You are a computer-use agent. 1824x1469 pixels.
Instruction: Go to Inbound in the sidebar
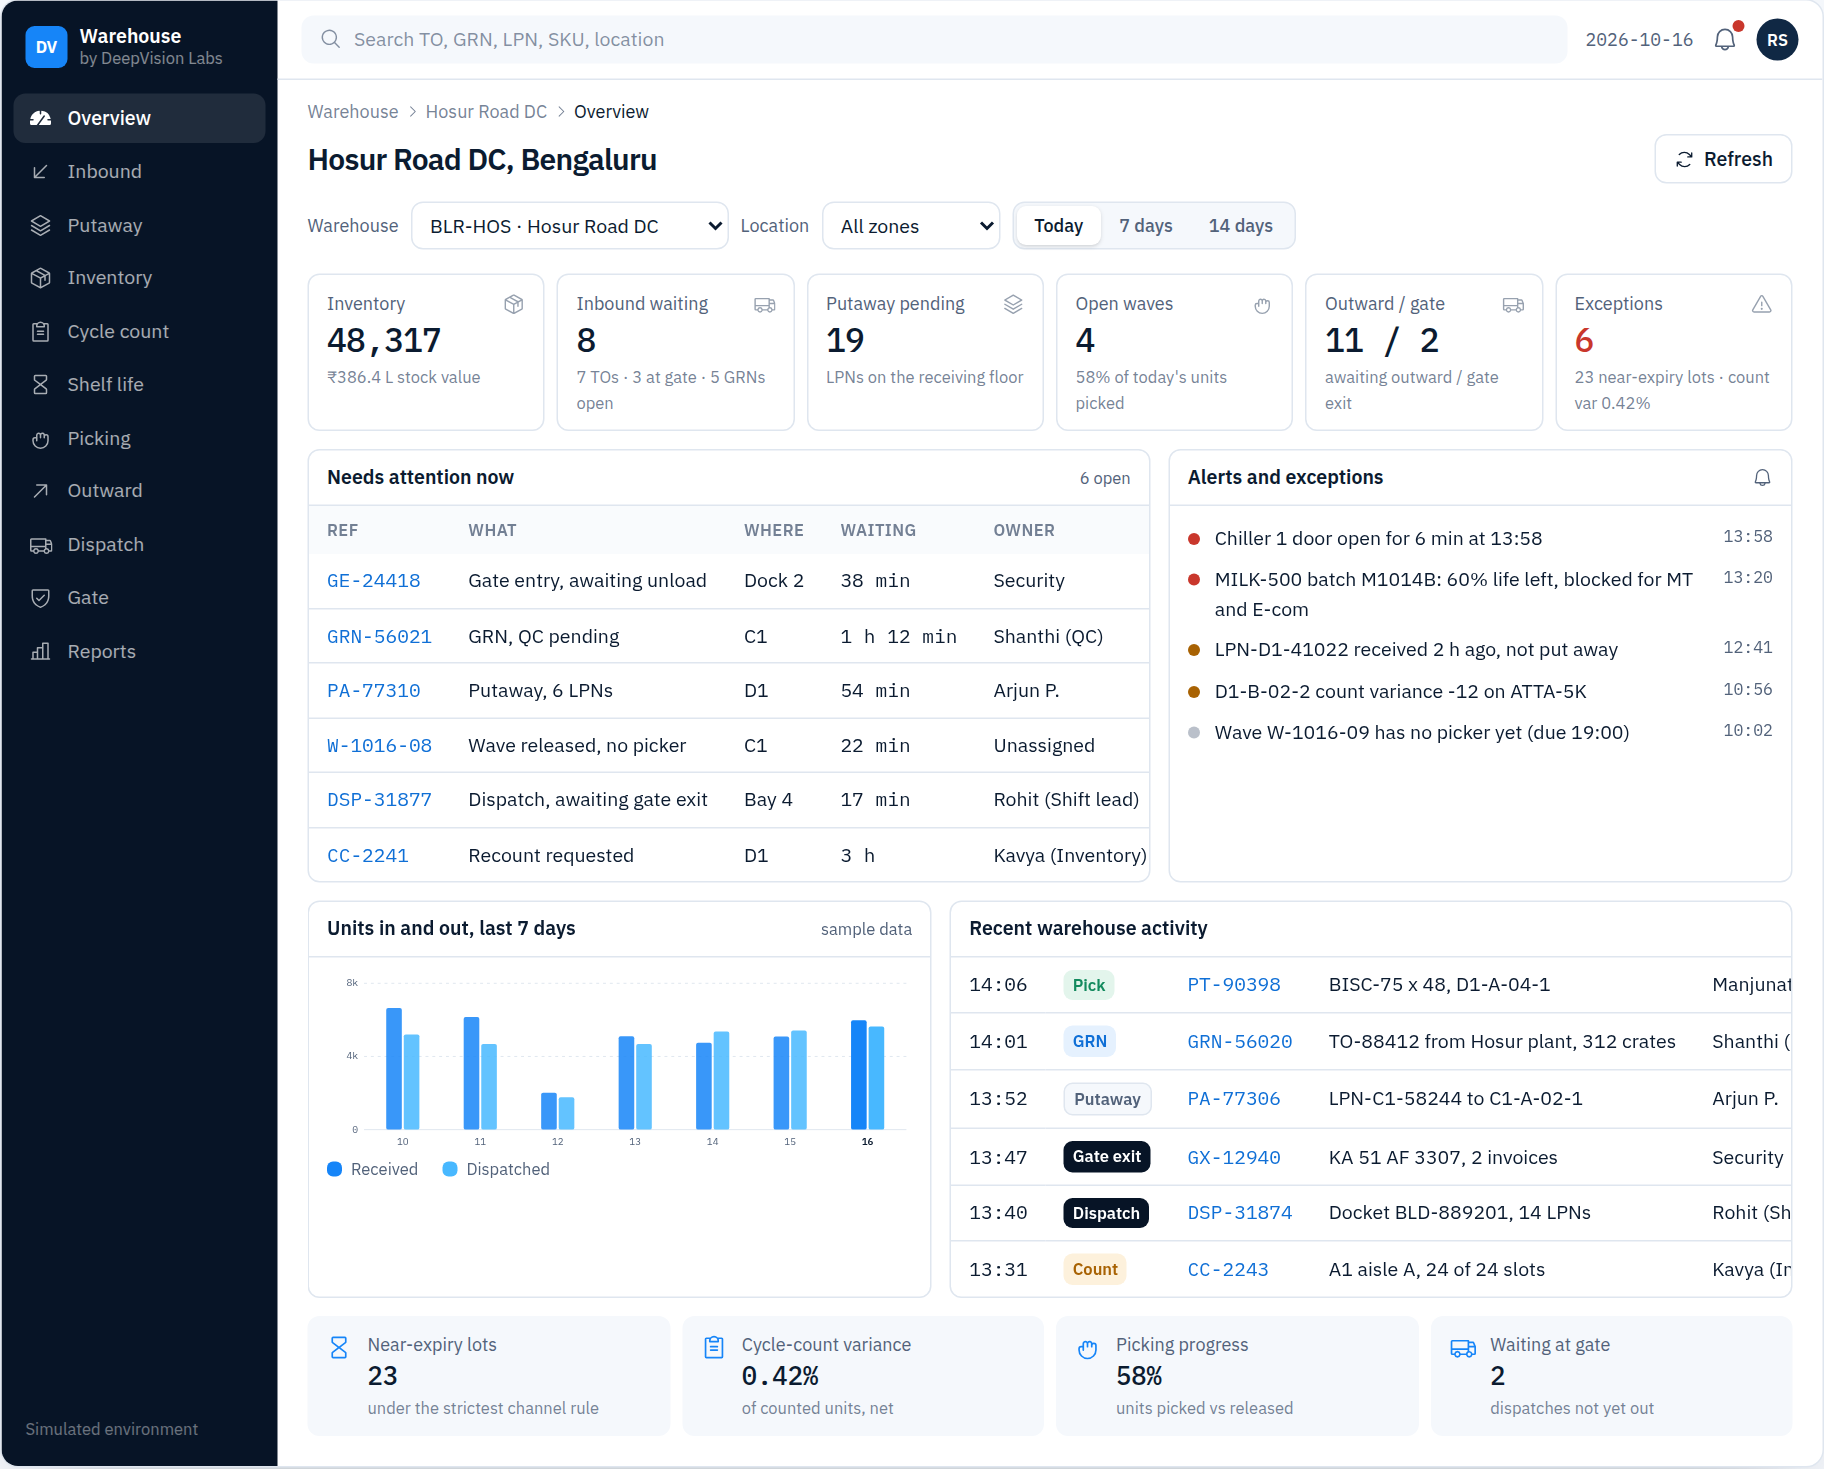point(139,172)
